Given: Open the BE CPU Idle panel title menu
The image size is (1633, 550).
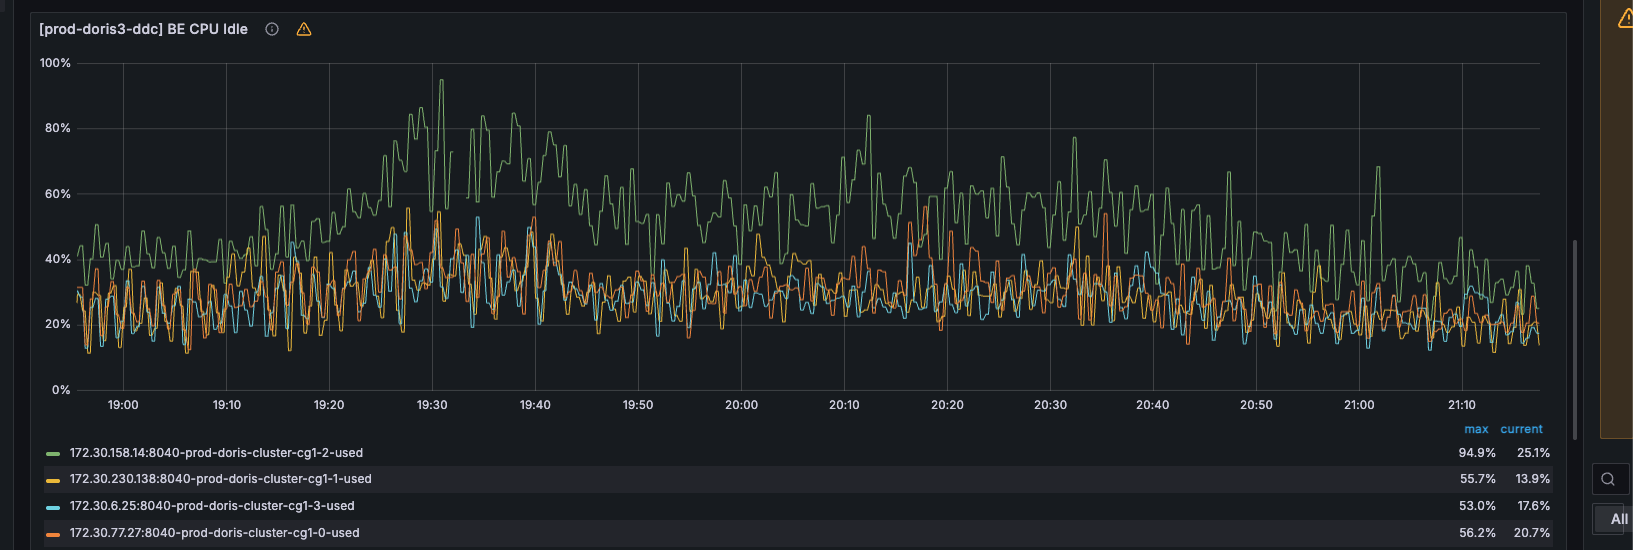Looking at the screenshot, I should click(143, 29).
